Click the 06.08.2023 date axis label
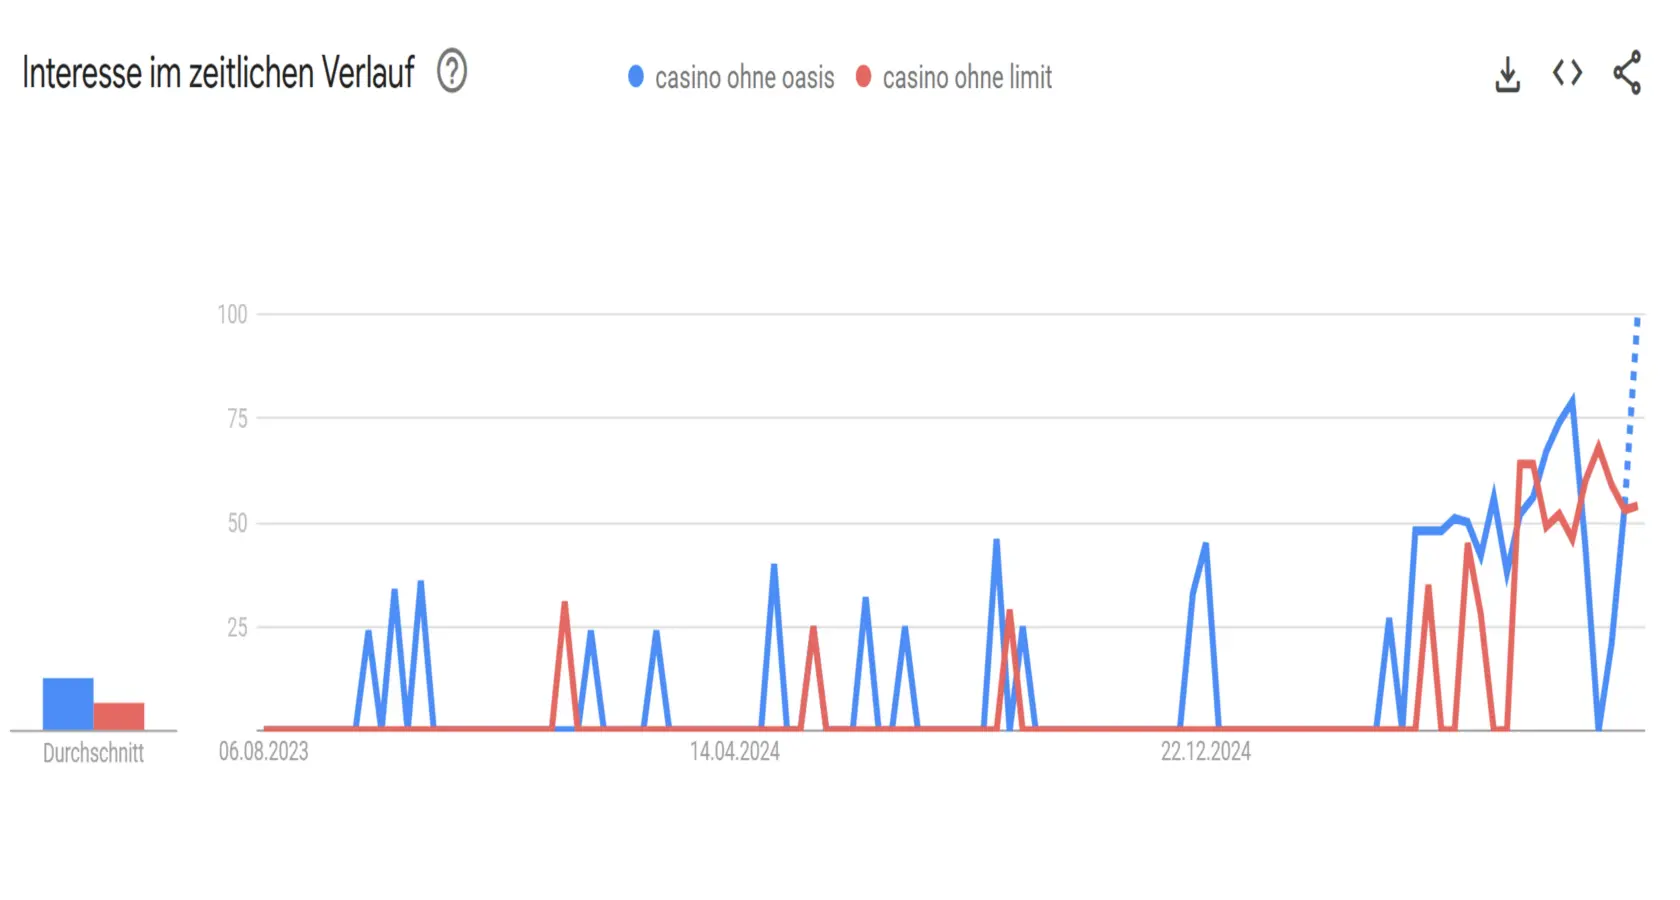1680x900 pixels. 264,752
